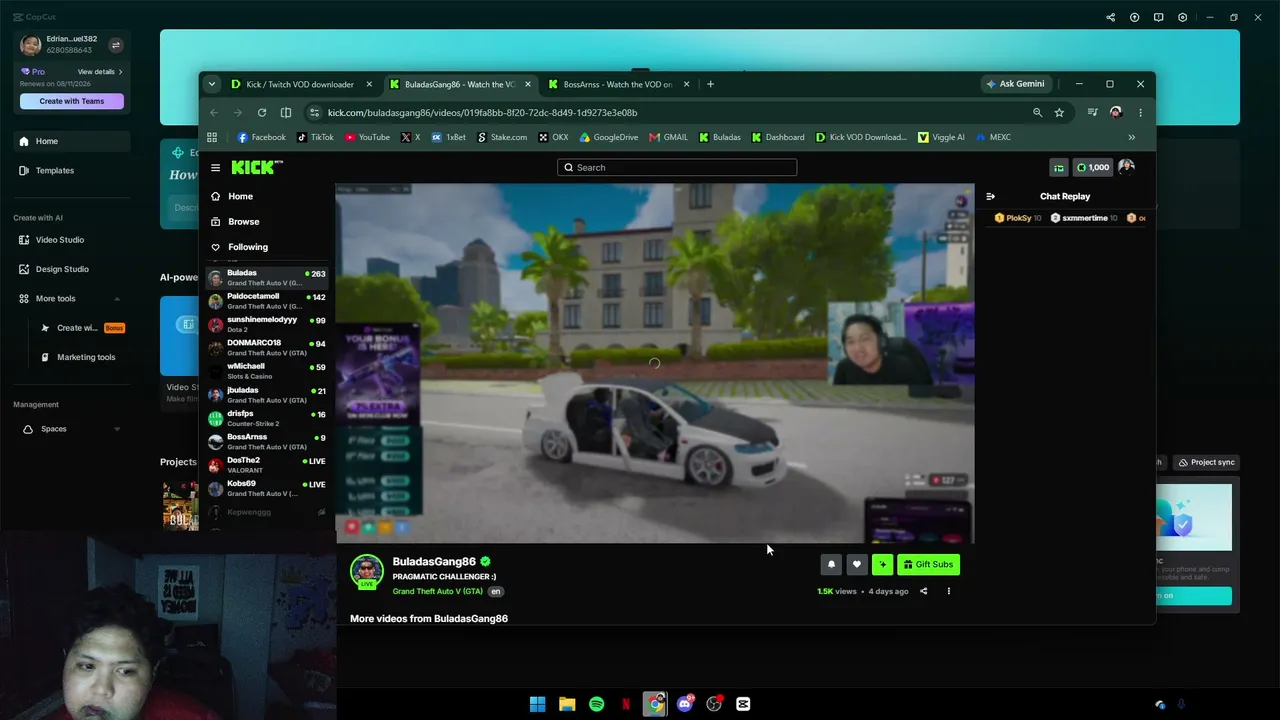Focus the Kick search box
Viewport: 1280px width, 720px height.
pos(677,168)
